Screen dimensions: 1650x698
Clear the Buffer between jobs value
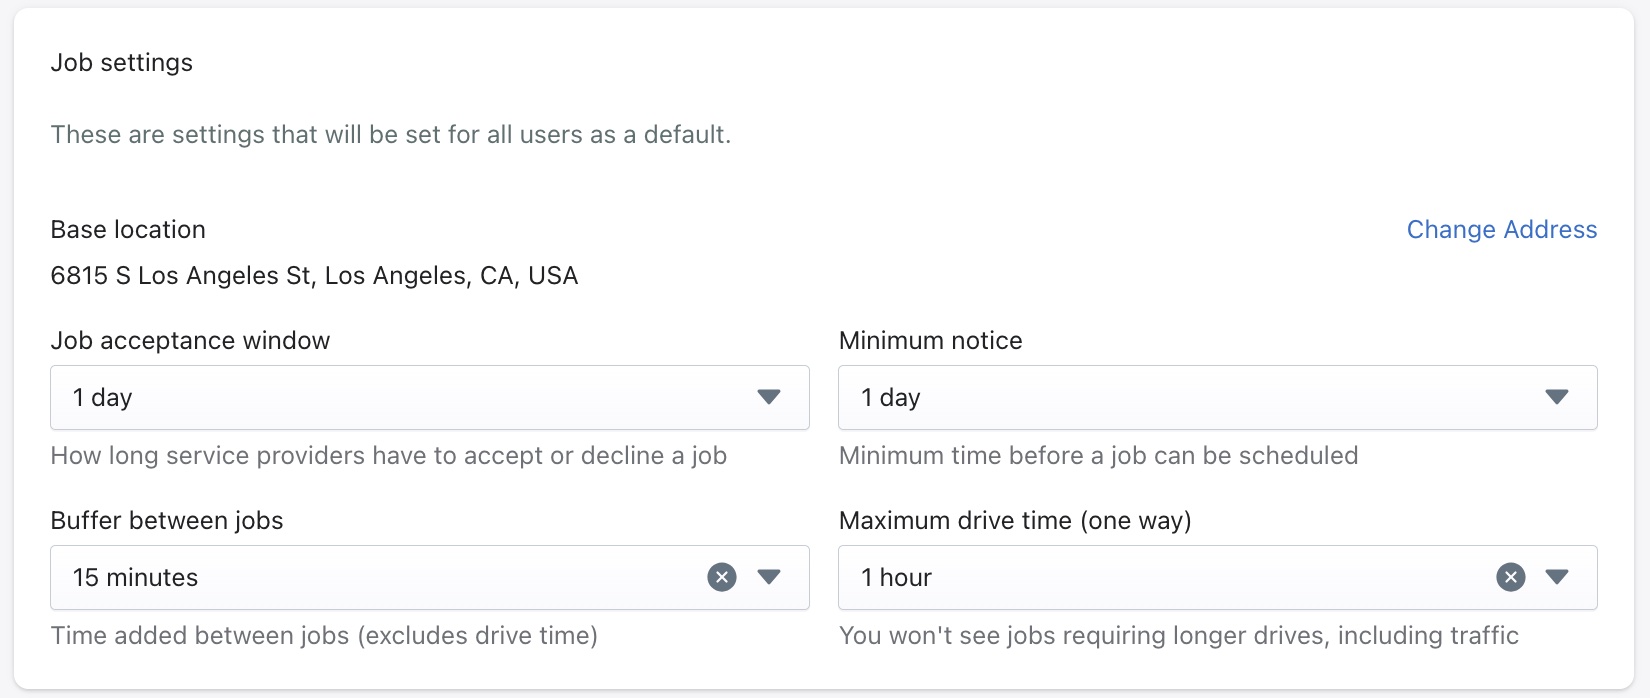[x=722, y=577]
